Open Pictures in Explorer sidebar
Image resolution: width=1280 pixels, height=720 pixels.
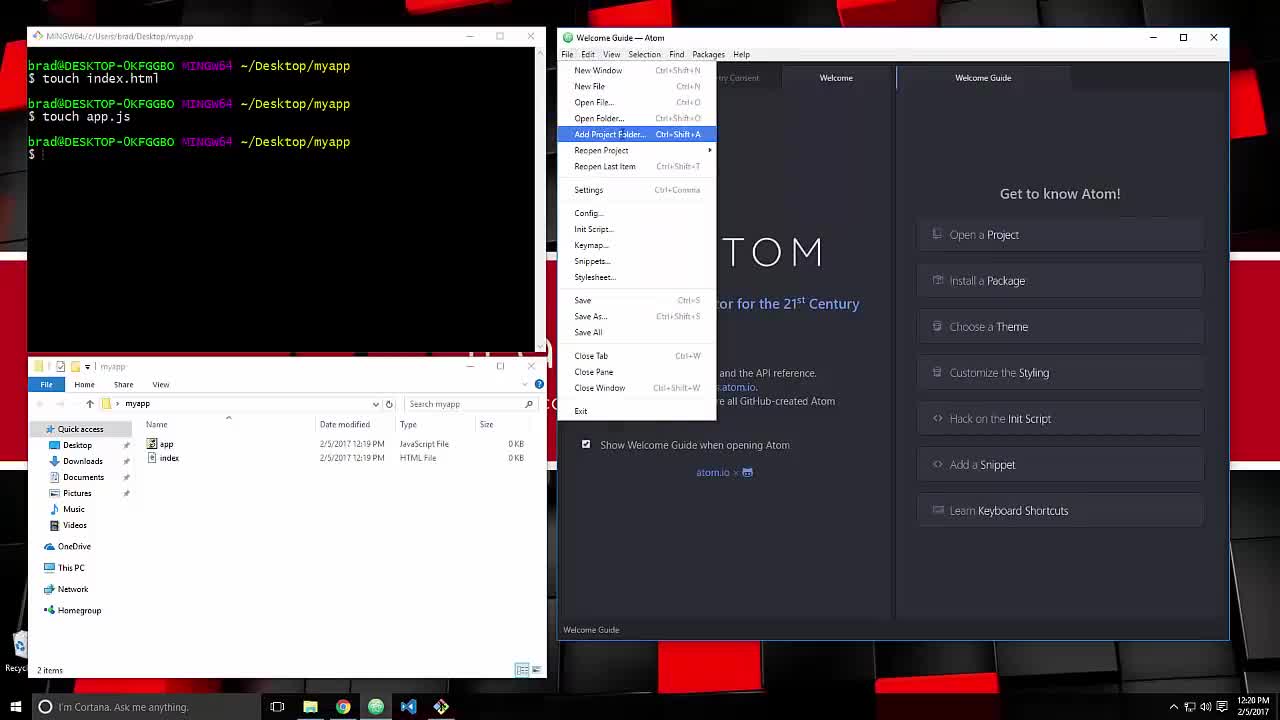coord(77,493)
